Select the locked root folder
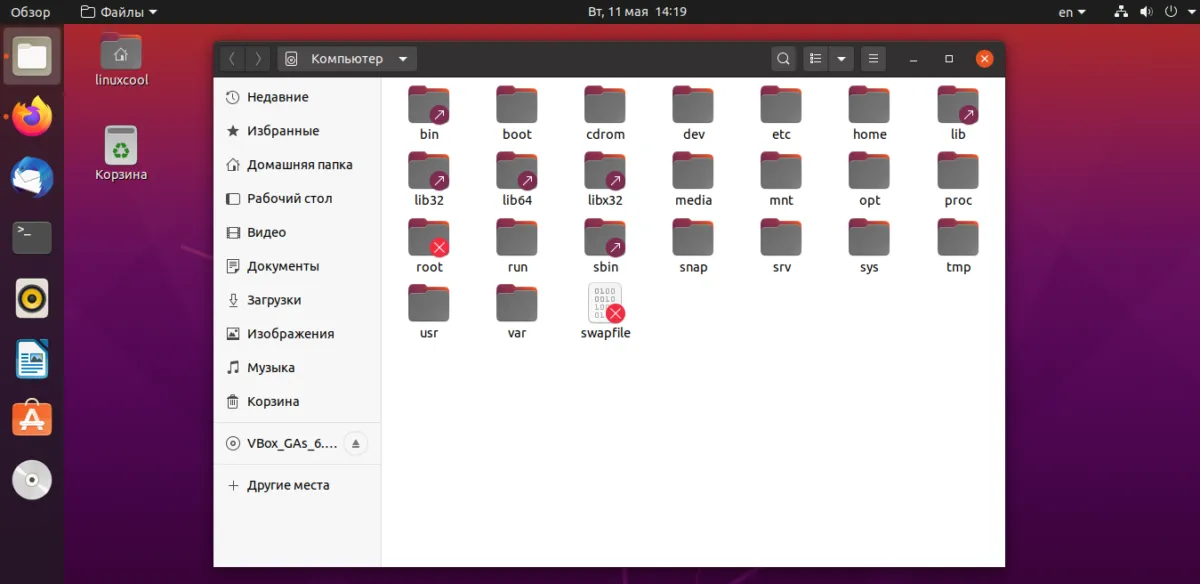1200x584 pixels. 429,246
